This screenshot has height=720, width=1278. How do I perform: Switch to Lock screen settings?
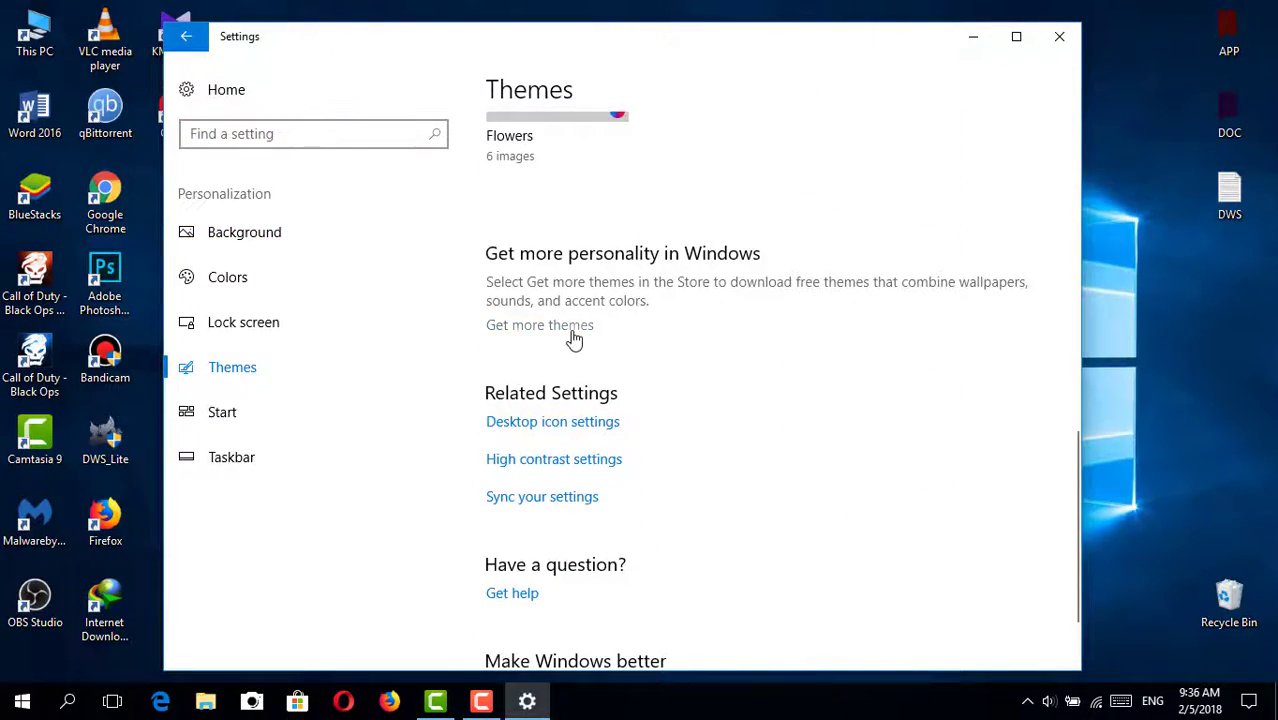[x=243, y=322]
